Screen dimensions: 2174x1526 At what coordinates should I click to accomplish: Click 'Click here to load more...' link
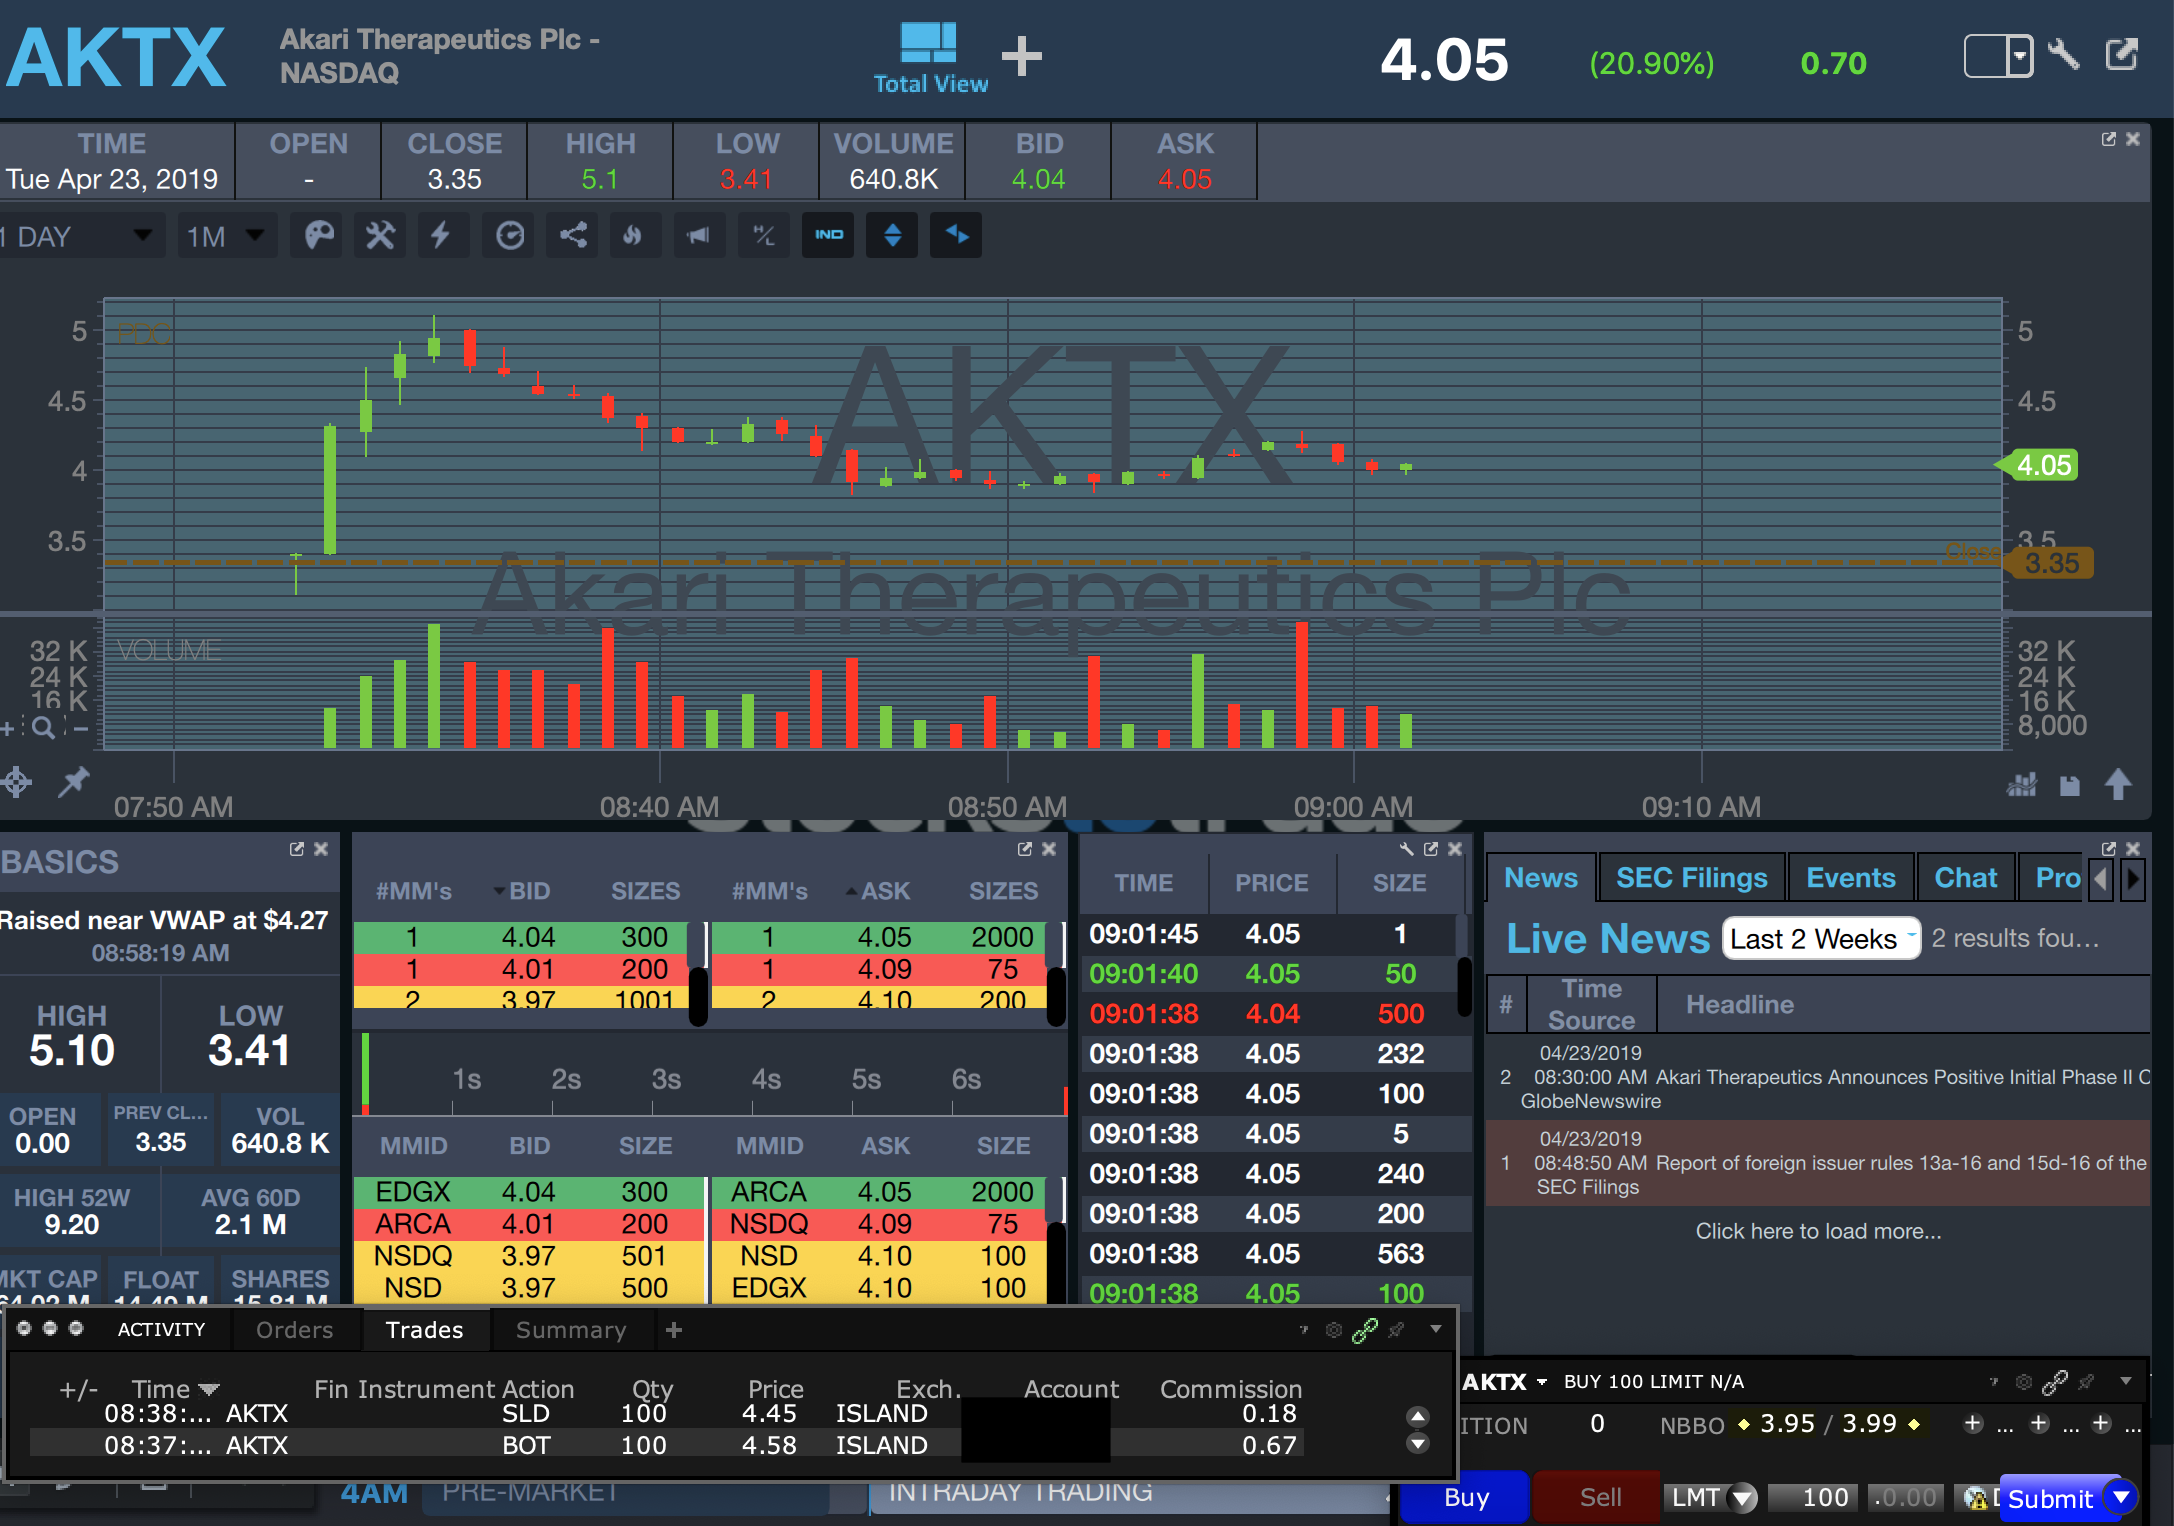[x=1817, y=1231]
